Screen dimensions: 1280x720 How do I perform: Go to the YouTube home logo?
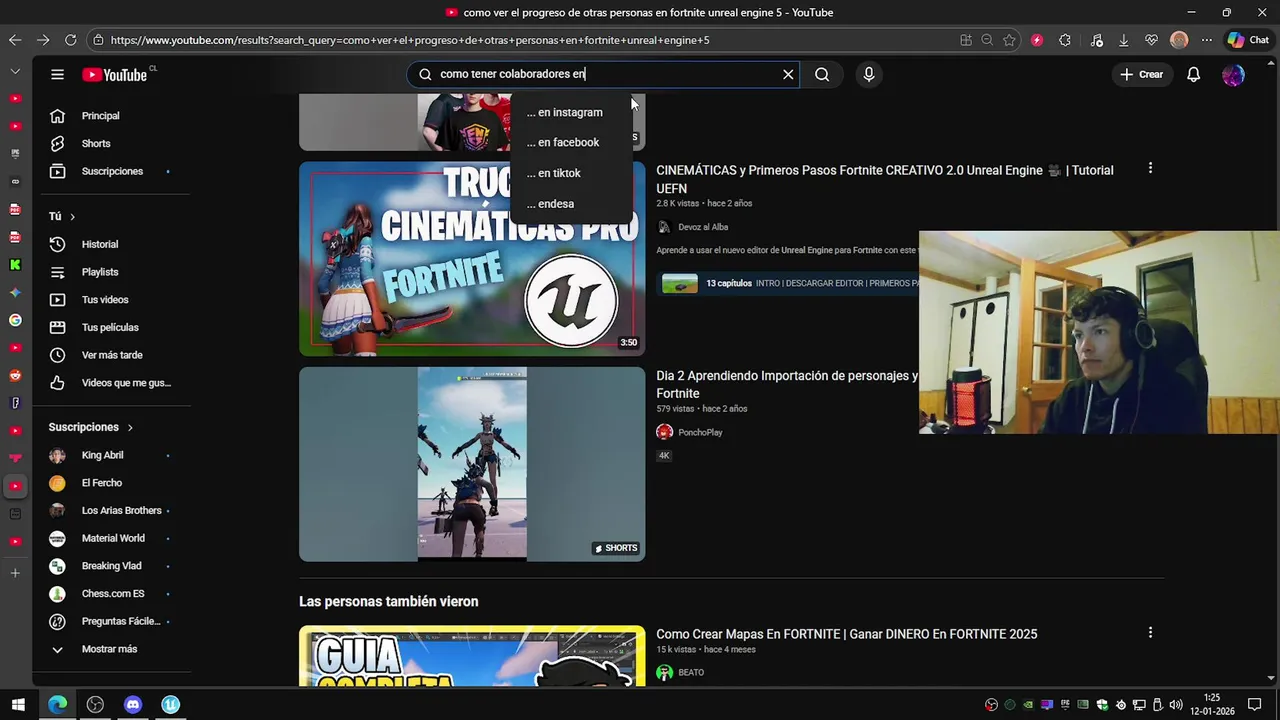pyautogui.click(x=115, y=74)
